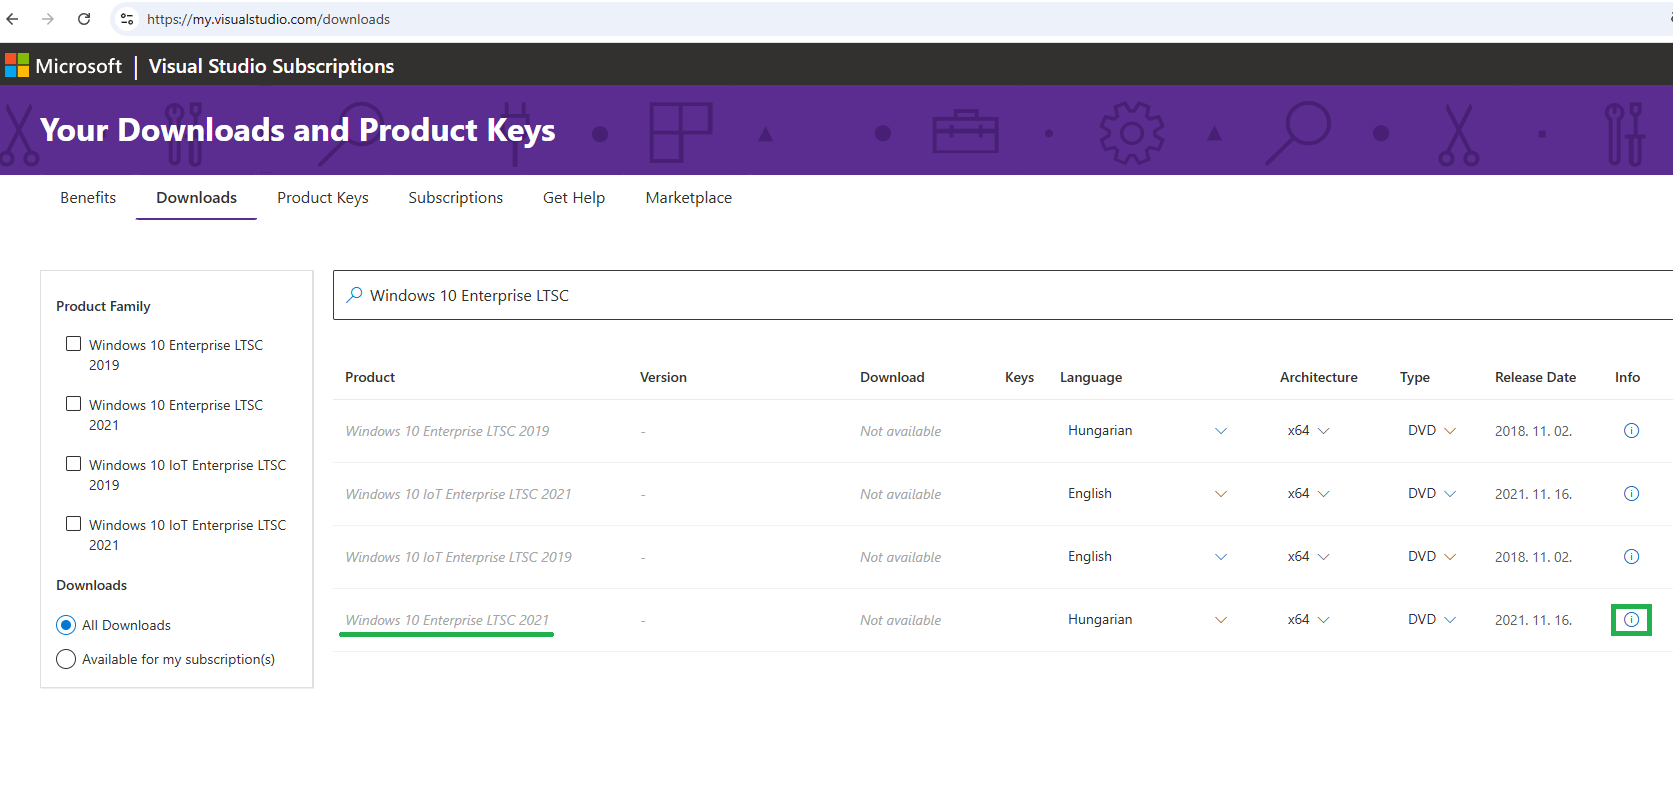Click Not available in Enterprise LTSC 2021 row

(x=900, y=620)
